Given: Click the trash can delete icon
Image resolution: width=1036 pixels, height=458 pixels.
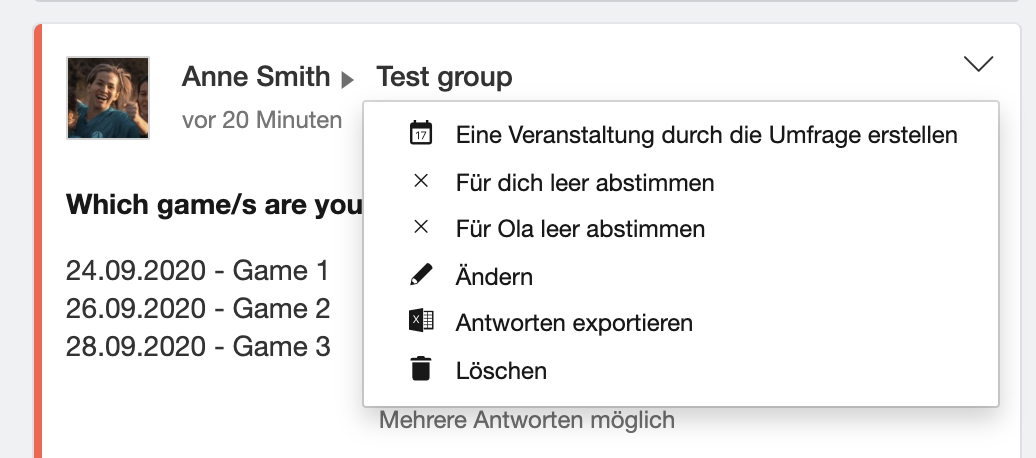Looking at the screenshot, I should (421, 368).
